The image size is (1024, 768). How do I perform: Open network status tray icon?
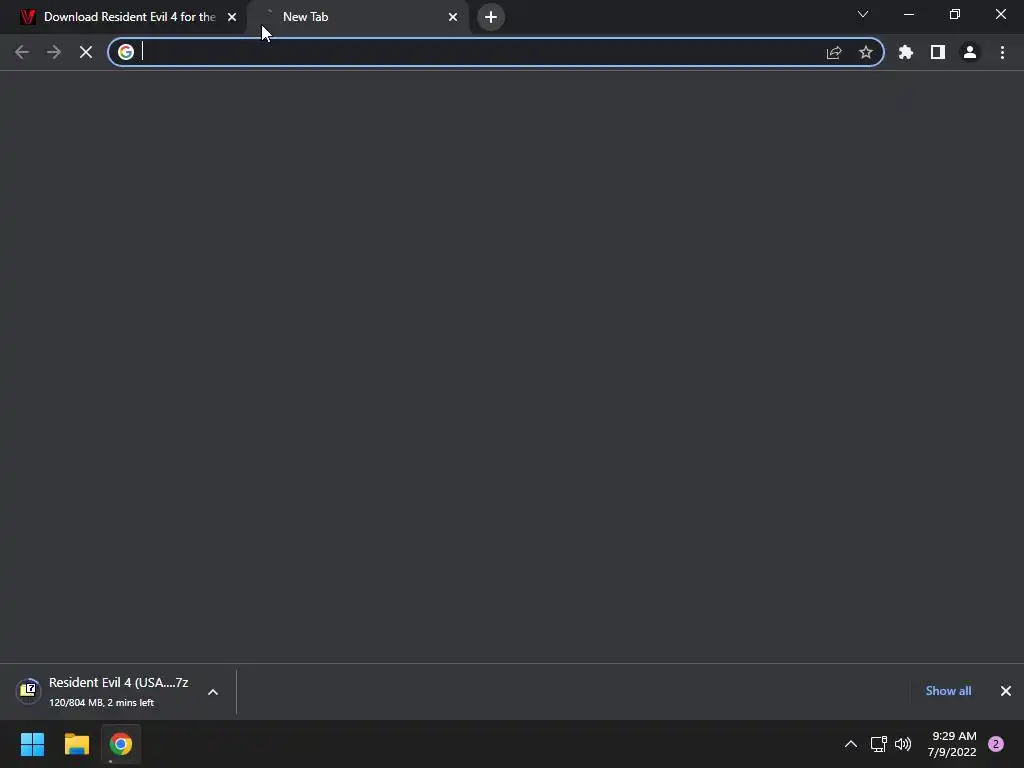(878, 744)
